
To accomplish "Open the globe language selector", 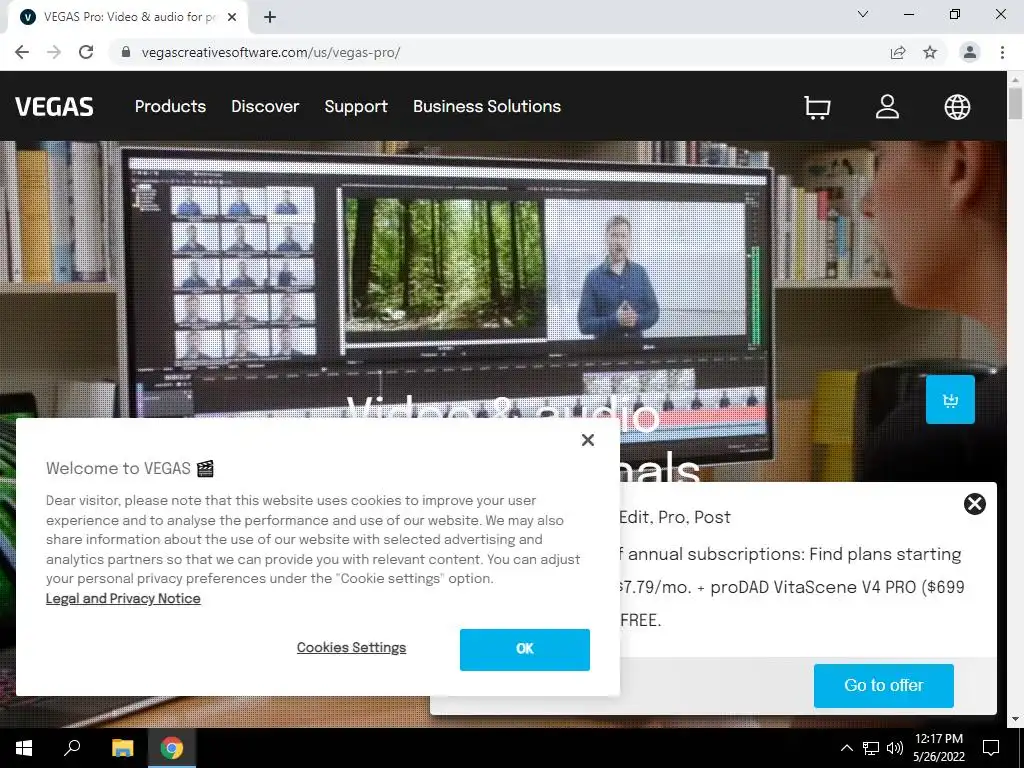I will 957,107.
